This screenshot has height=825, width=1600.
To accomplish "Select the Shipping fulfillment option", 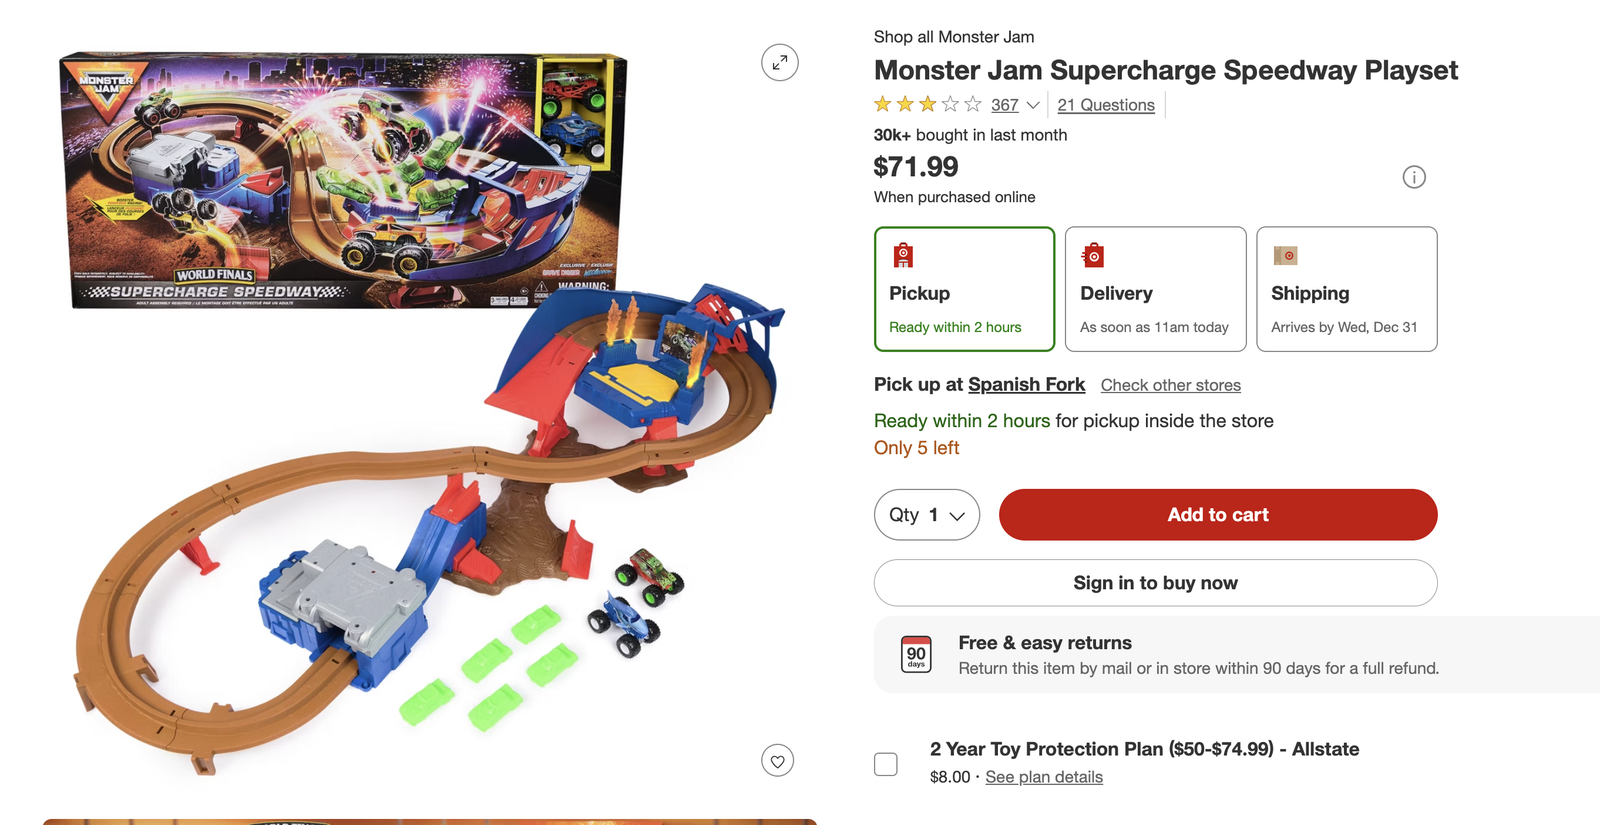I will (x=1346, y=289).
